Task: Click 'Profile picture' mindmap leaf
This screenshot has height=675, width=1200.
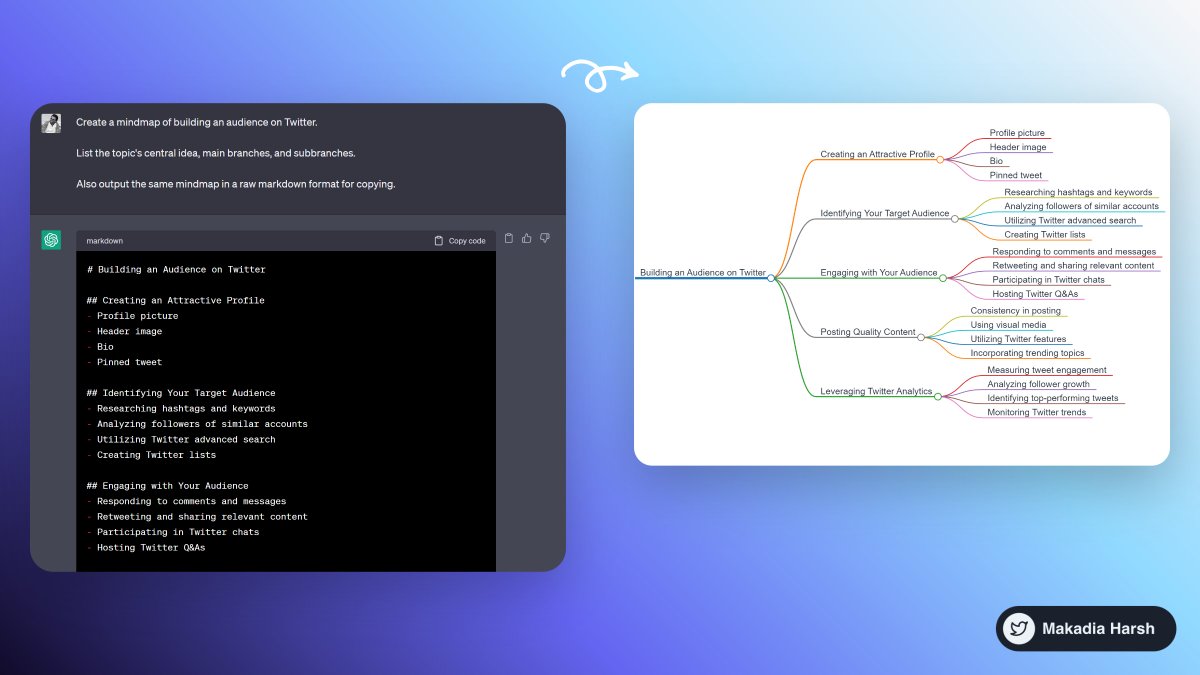Action: [1017, 133]
